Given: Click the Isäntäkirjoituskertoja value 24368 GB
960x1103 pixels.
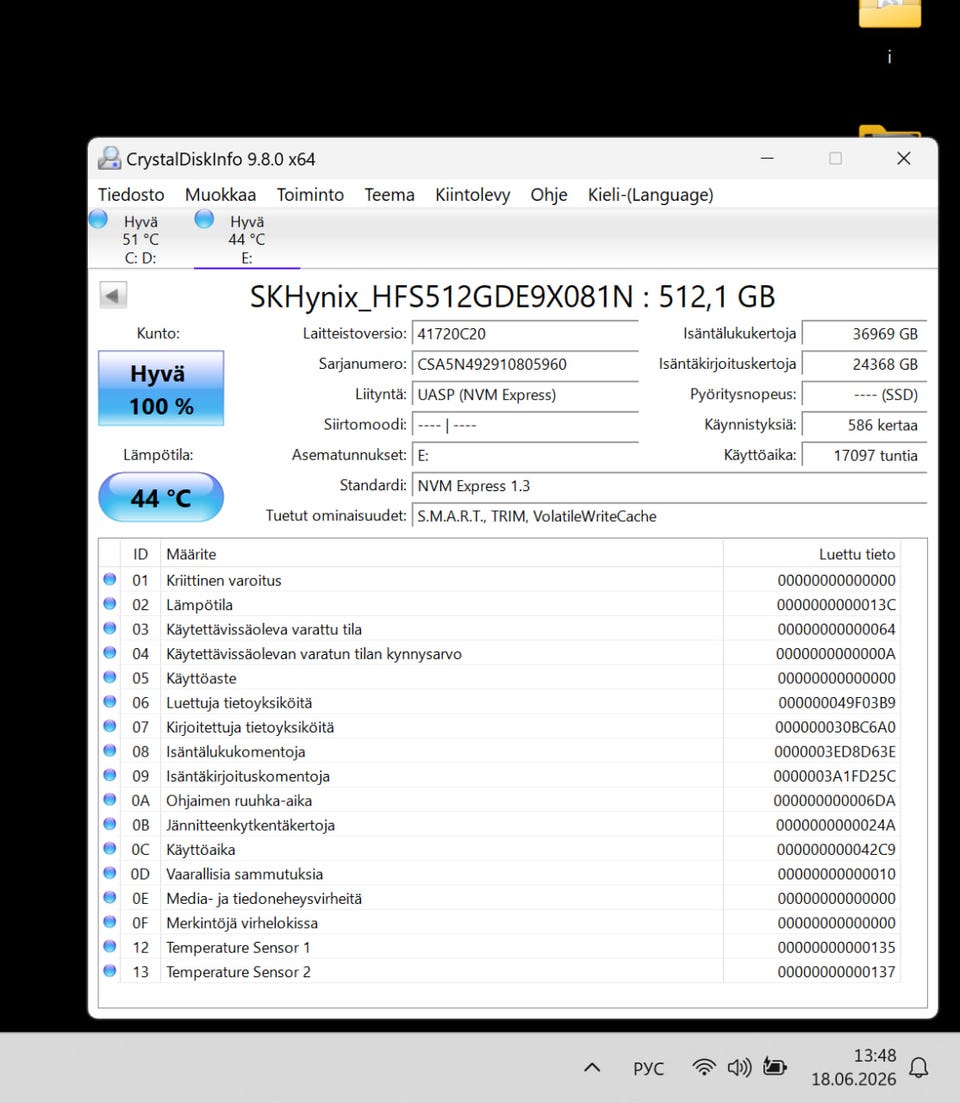Looking at the screenshot, I should click(x=864, y=364).
